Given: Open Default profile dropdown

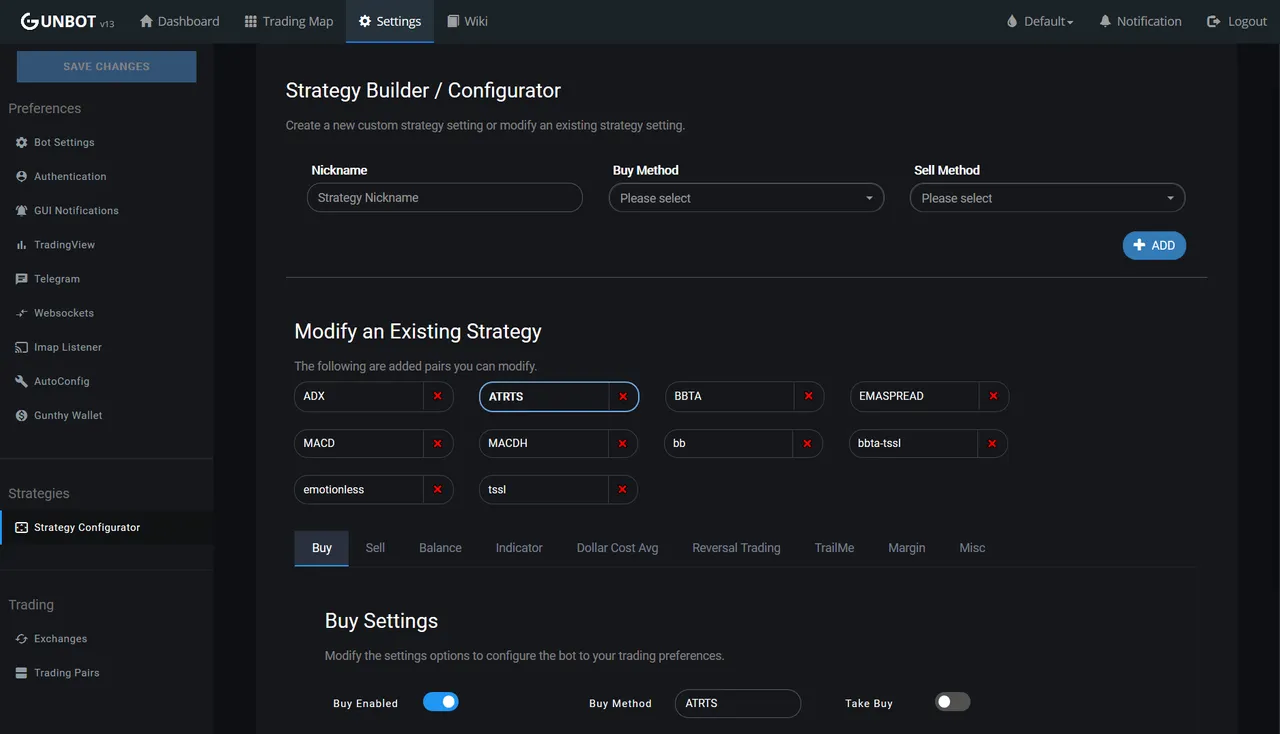Looking at the screenshot, I should 1040,21.
